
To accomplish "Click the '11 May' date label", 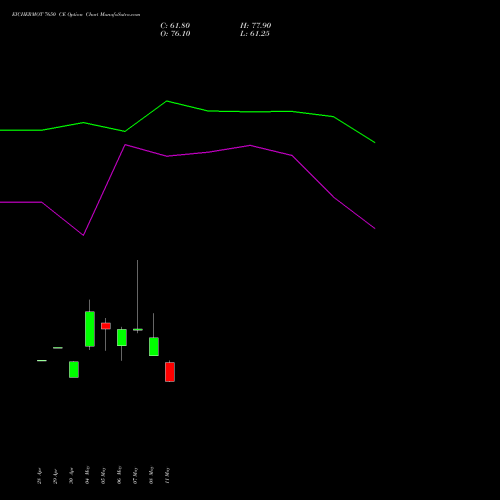I will pyautogui.click(x=167, y=475).
